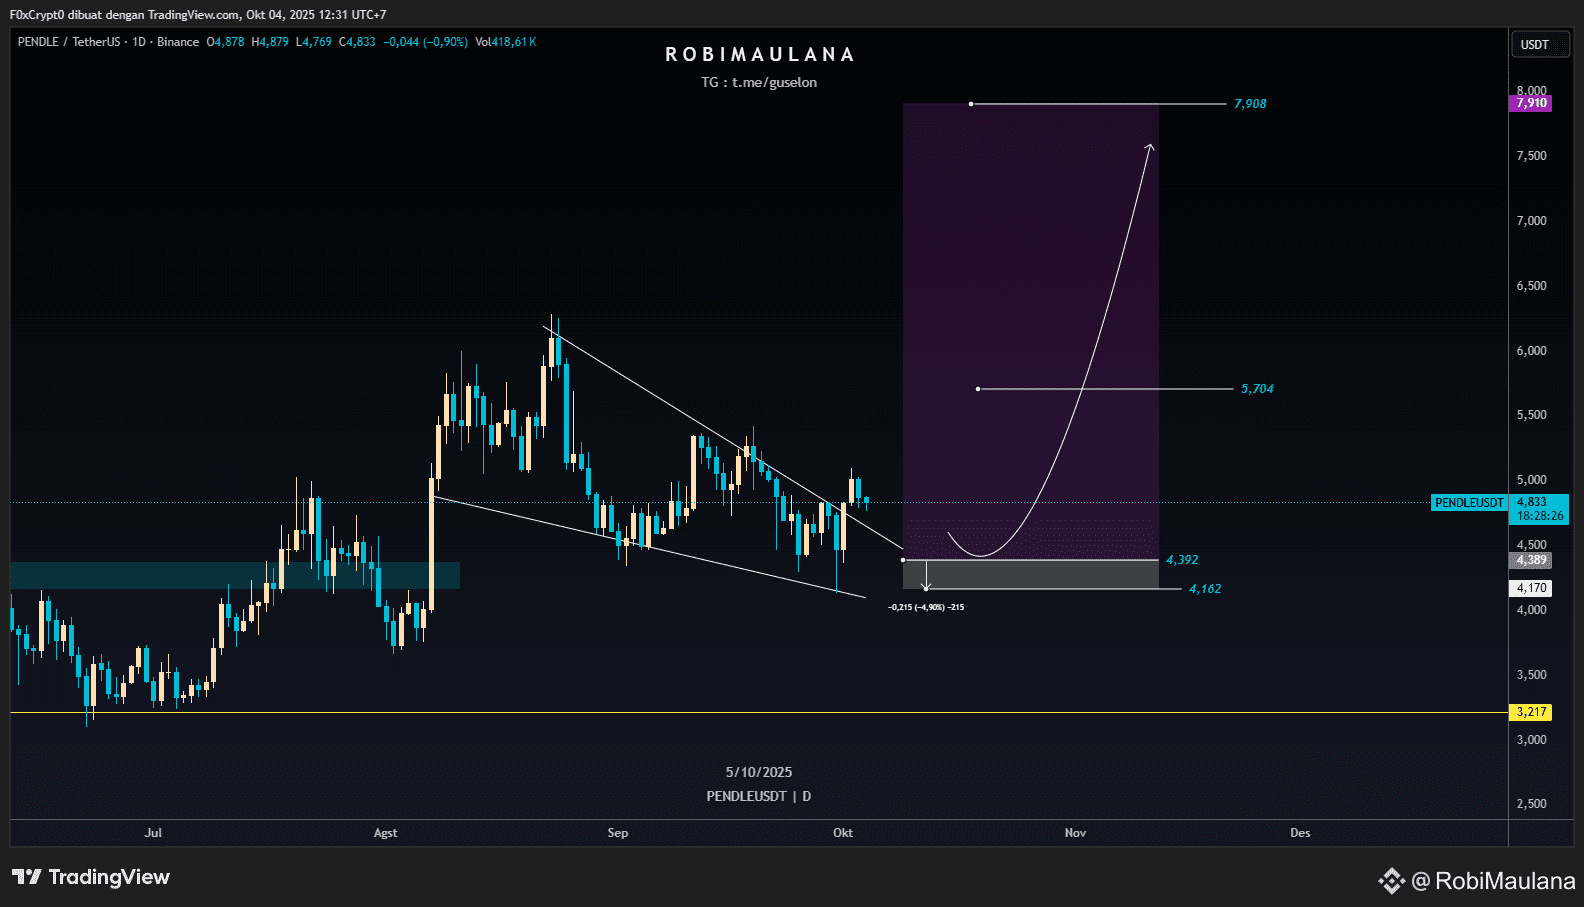
Task: Select the PENDLEUSDT symbol tag on price line
Action: point(1469,503)
